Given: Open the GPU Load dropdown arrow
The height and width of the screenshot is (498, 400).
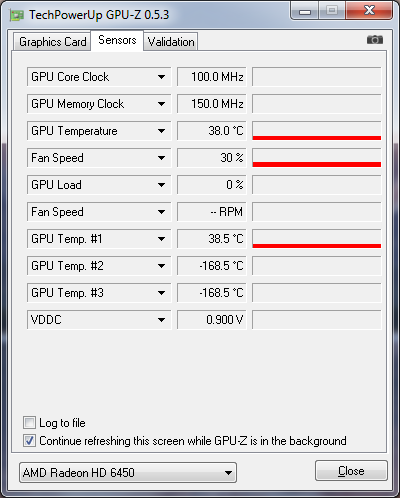Looking at the screenshot, I should tap(162, 185).
